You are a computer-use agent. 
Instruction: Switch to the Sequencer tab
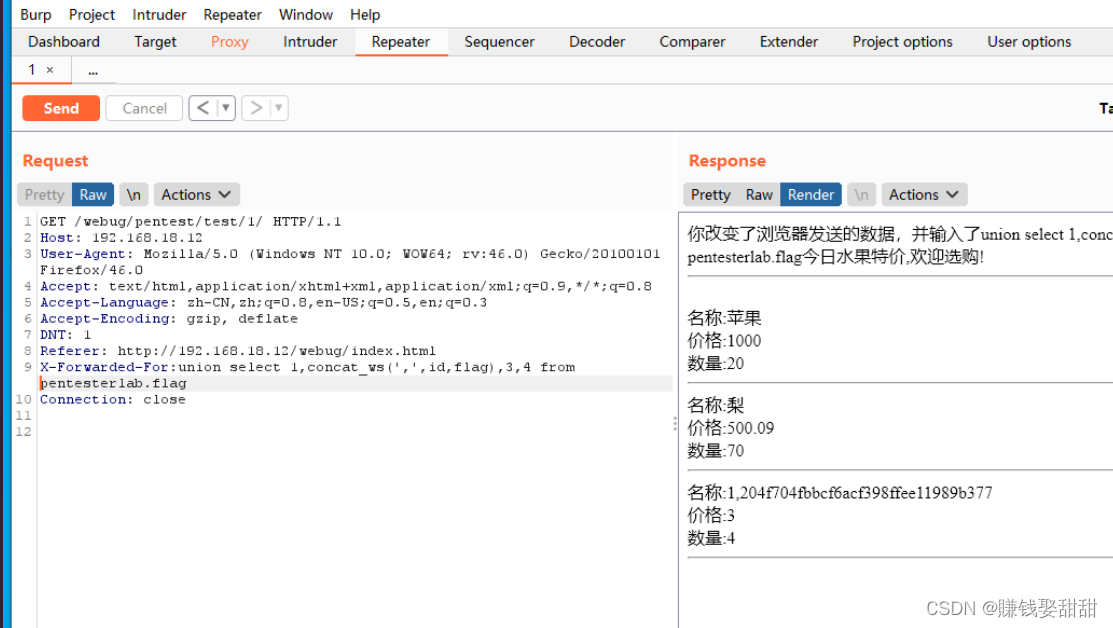[x=499, y=42]
